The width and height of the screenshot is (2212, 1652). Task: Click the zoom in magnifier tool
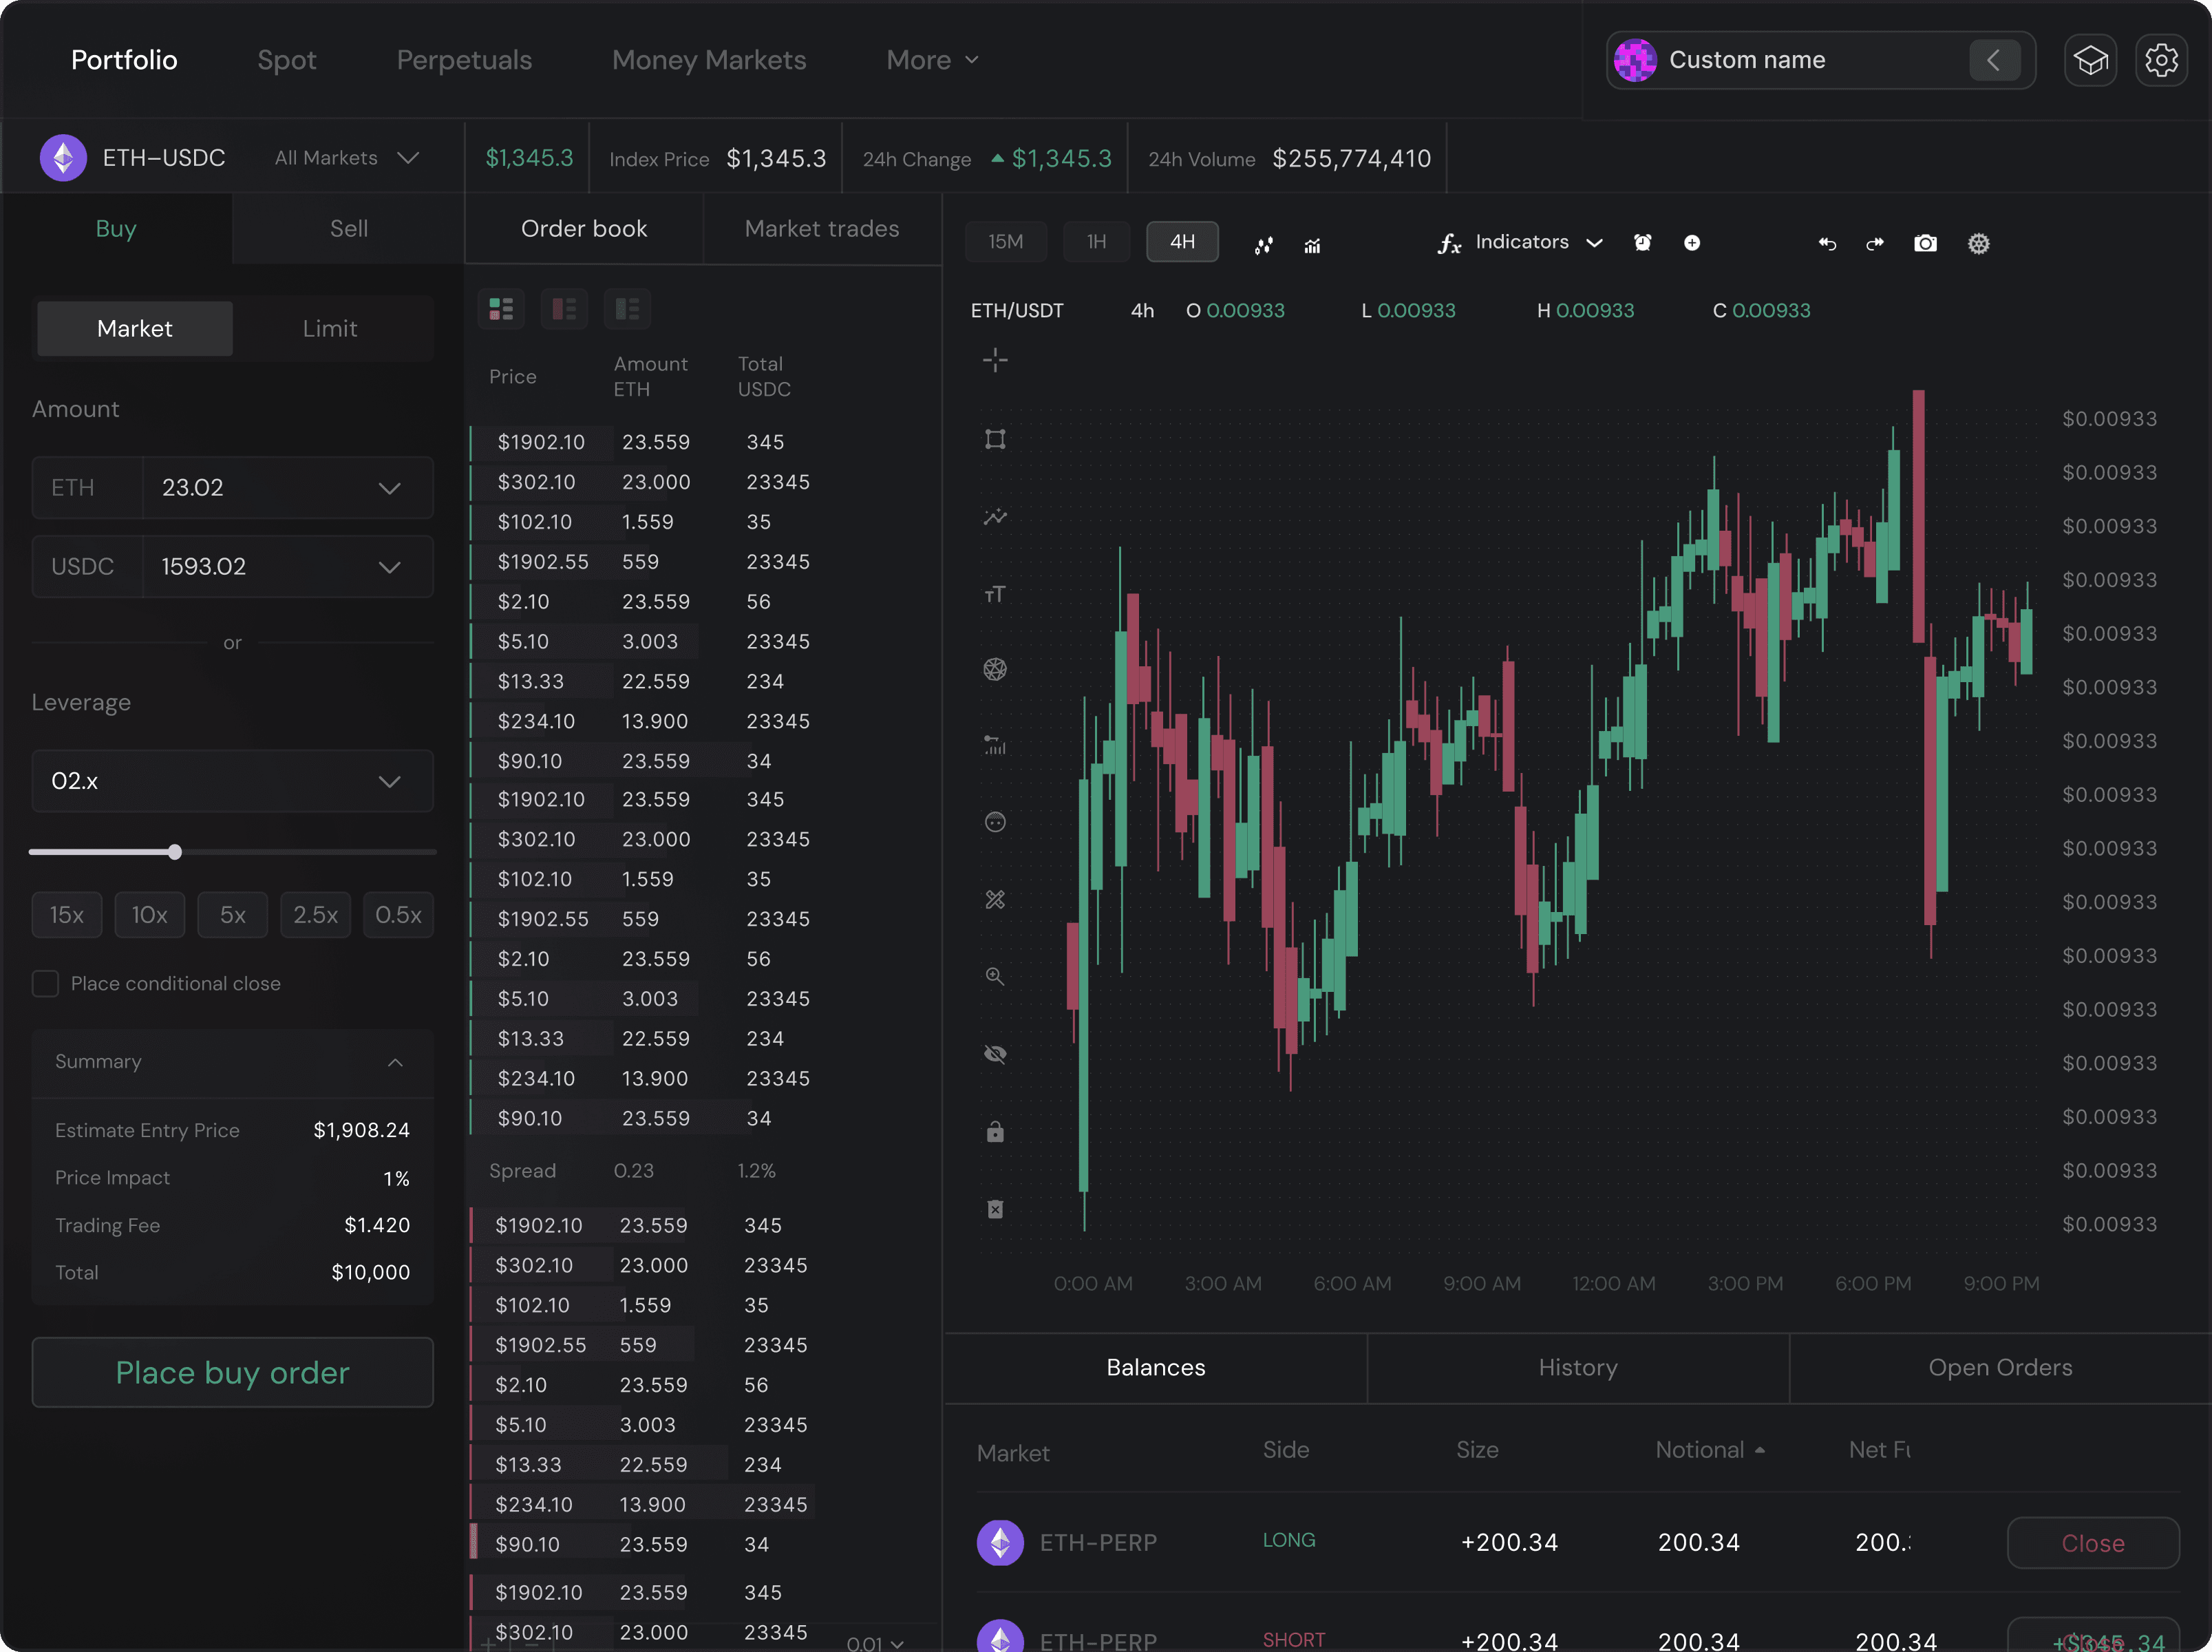pyautogui.click(x=994, y=976)
